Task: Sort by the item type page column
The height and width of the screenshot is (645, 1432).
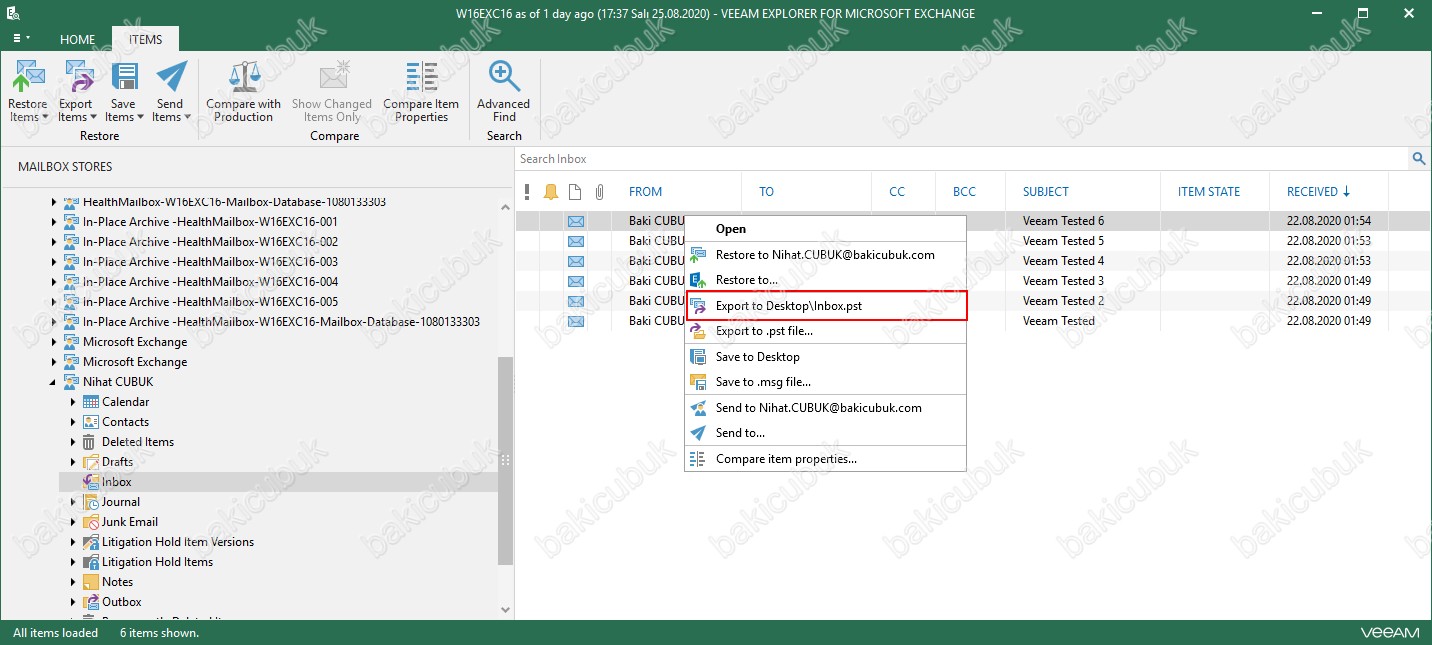Action: click(575, 192)
